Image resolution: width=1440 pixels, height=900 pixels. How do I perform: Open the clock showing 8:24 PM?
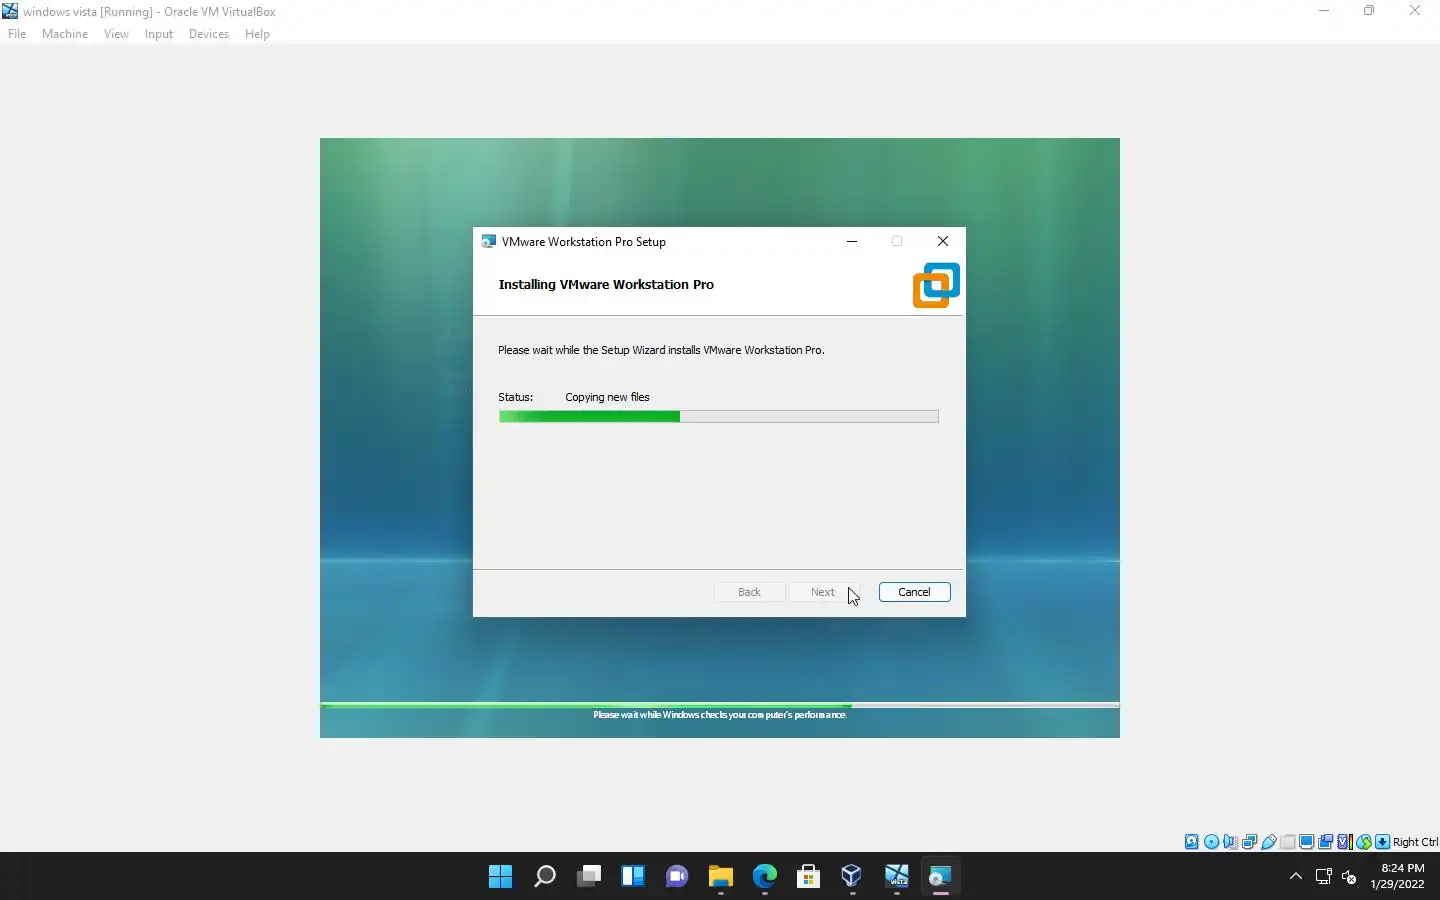pyautogui.click(x=1398, y=876)
